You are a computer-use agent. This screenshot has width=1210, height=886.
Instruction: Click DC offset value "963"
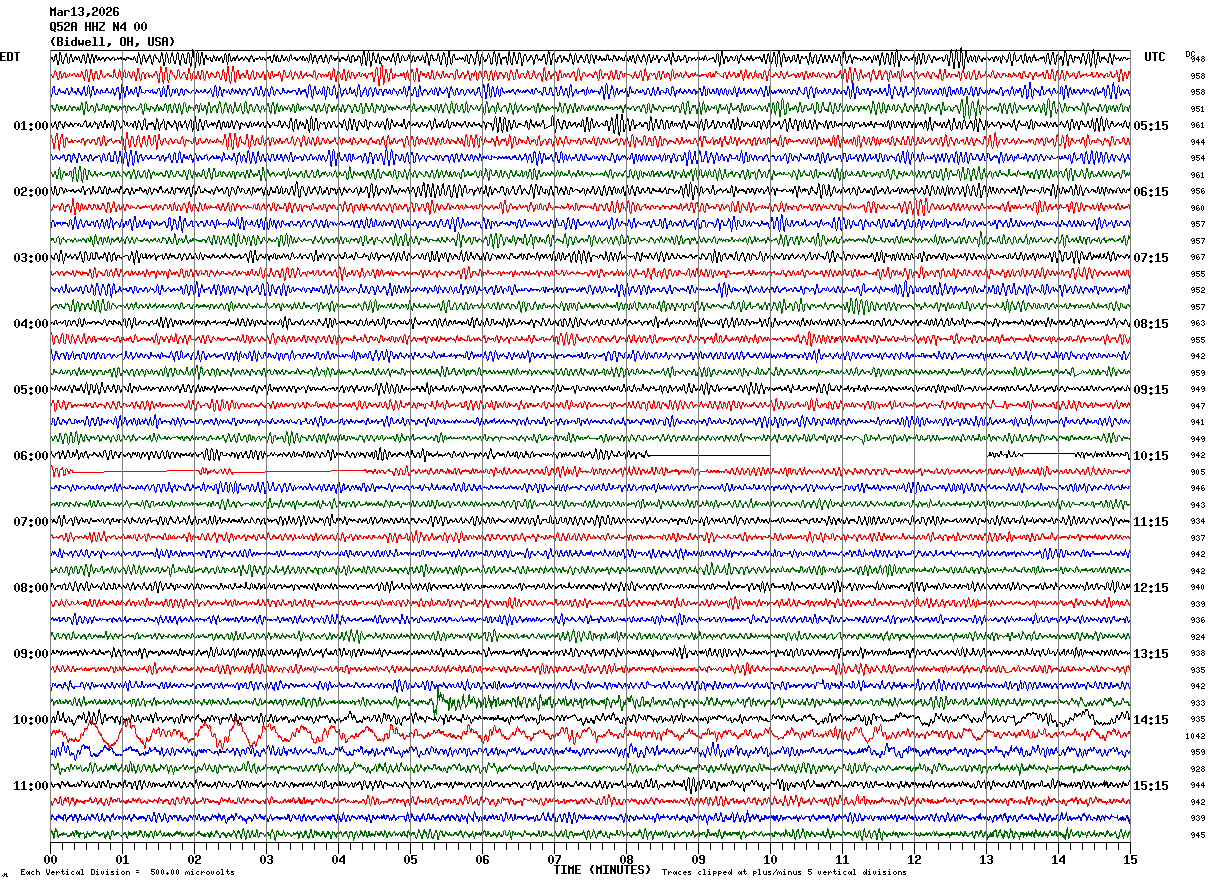1198,323
